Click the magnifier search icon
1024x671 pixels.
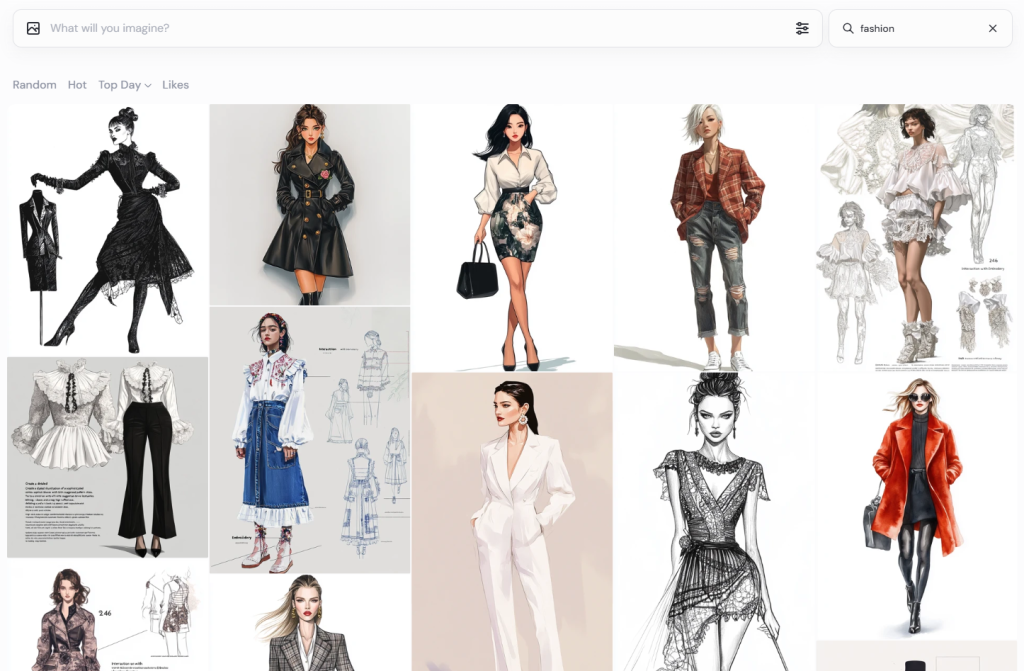(x=848, y=29)
